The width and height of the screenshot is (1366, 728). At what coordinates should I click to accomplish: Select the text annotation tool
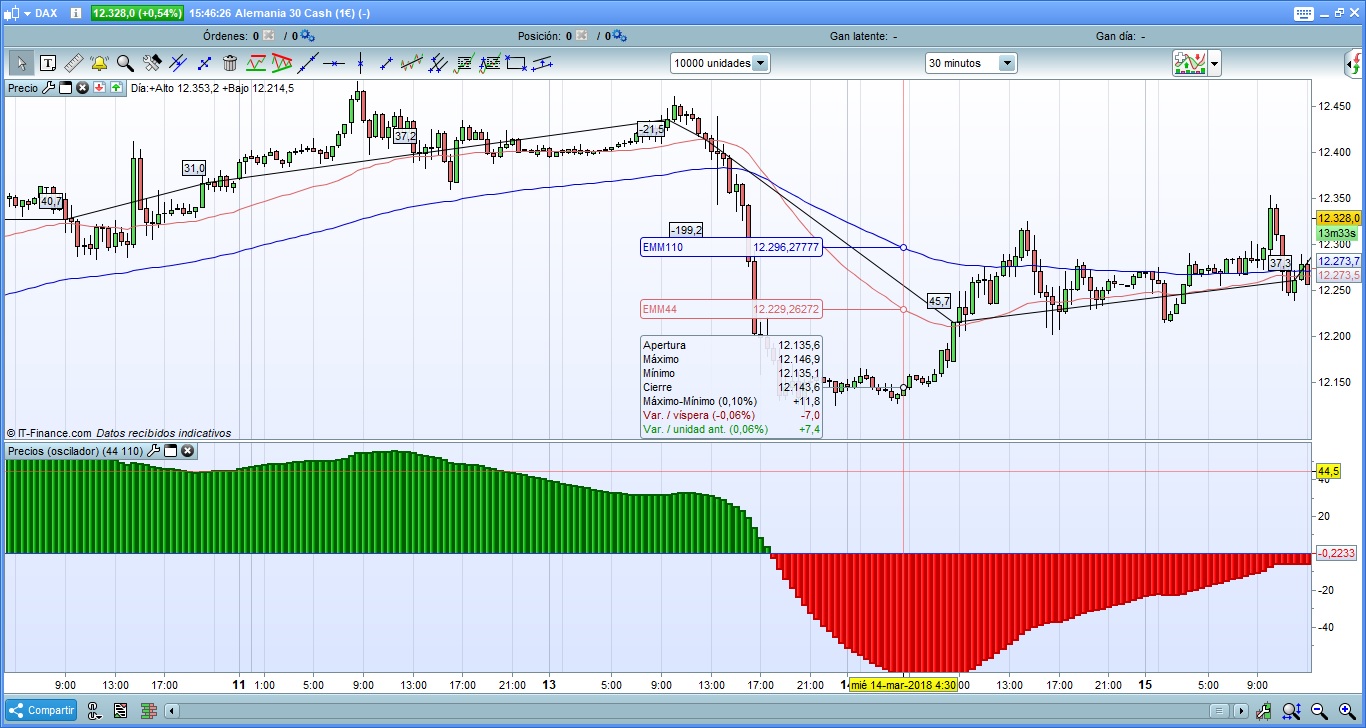click(x=48, y=63)
